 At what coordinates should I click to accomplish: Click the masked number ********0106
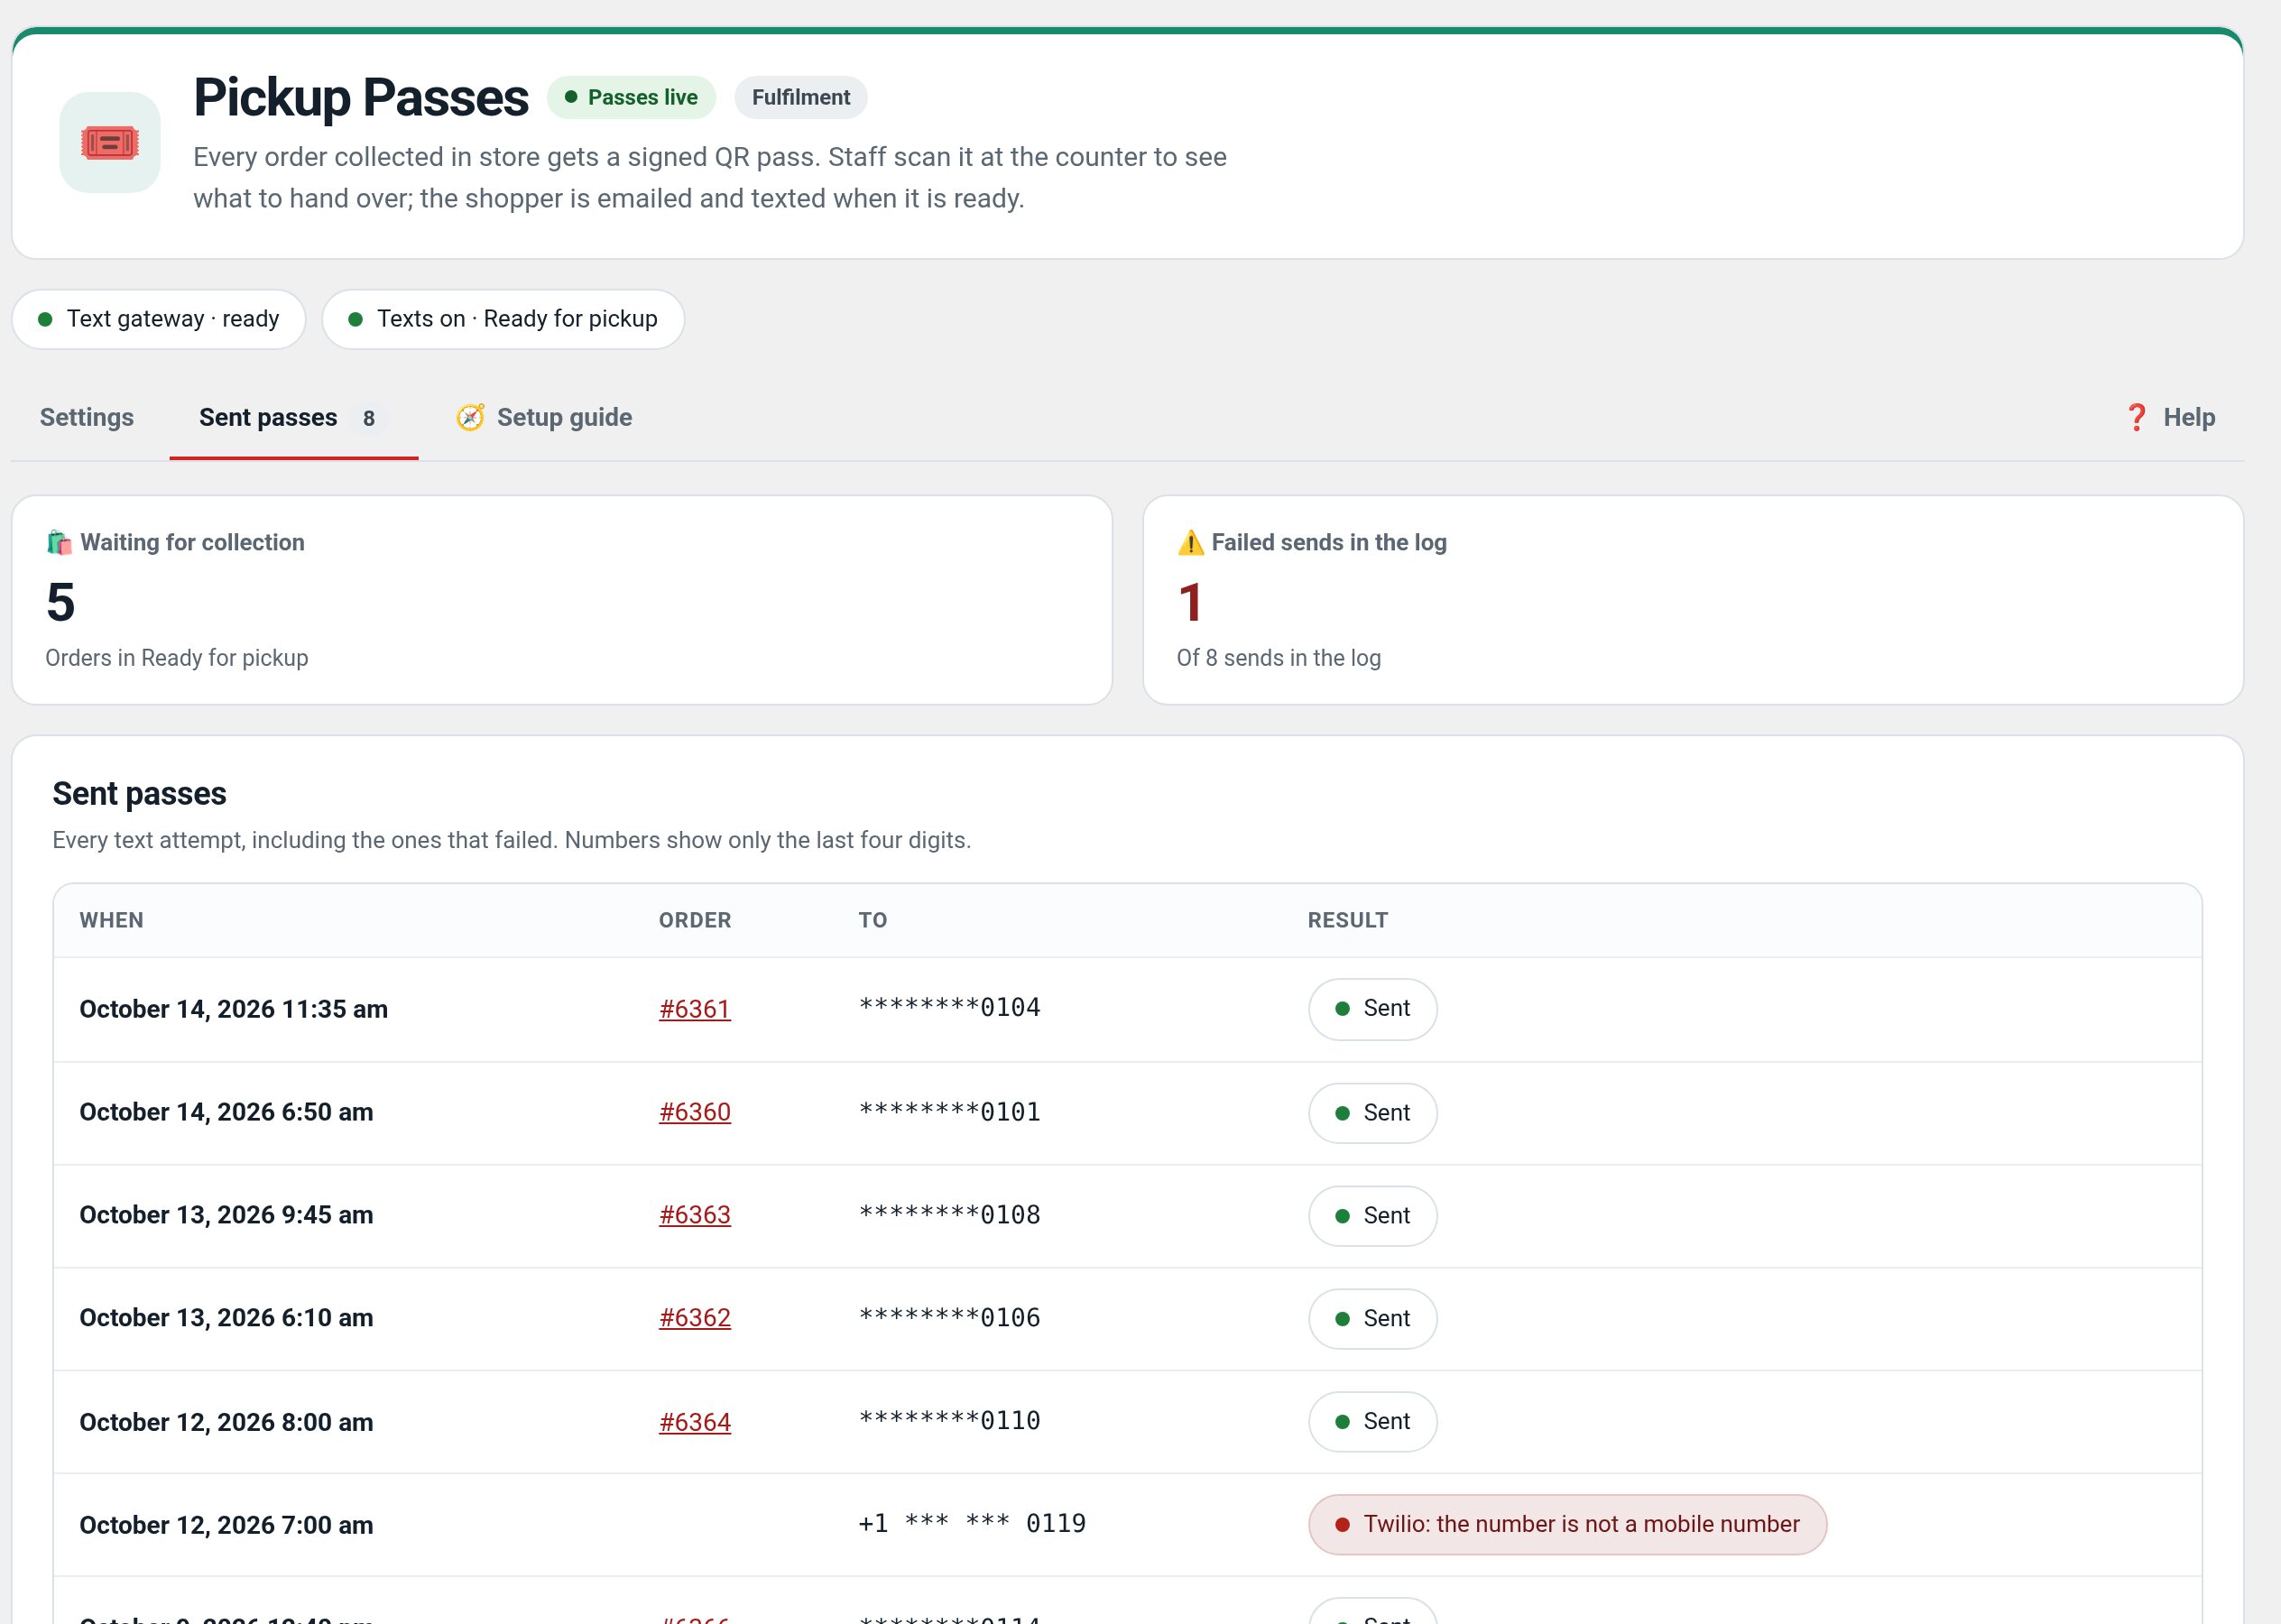point(950,1317)
